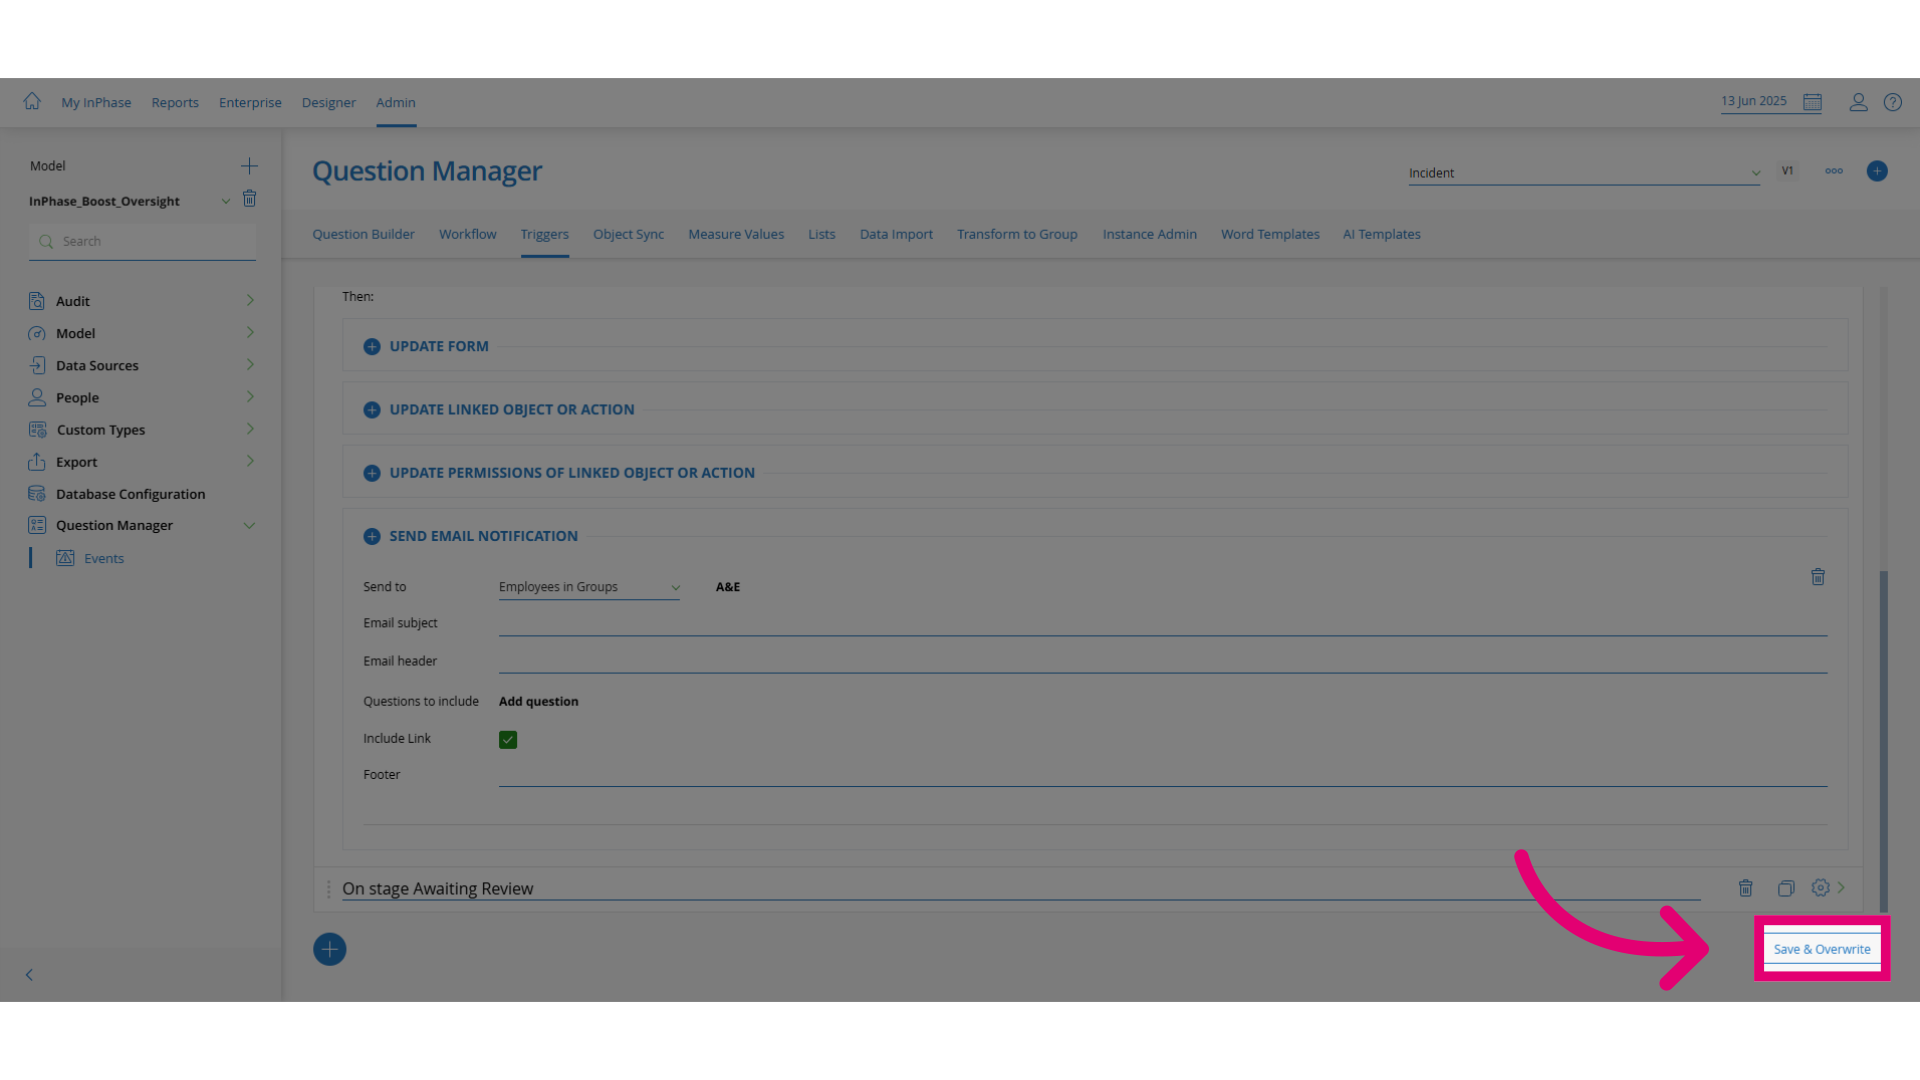Screen dimensions: 1920x1080
Task: Delete the email notification with trash icon
Action: [x=1818, y=577]
